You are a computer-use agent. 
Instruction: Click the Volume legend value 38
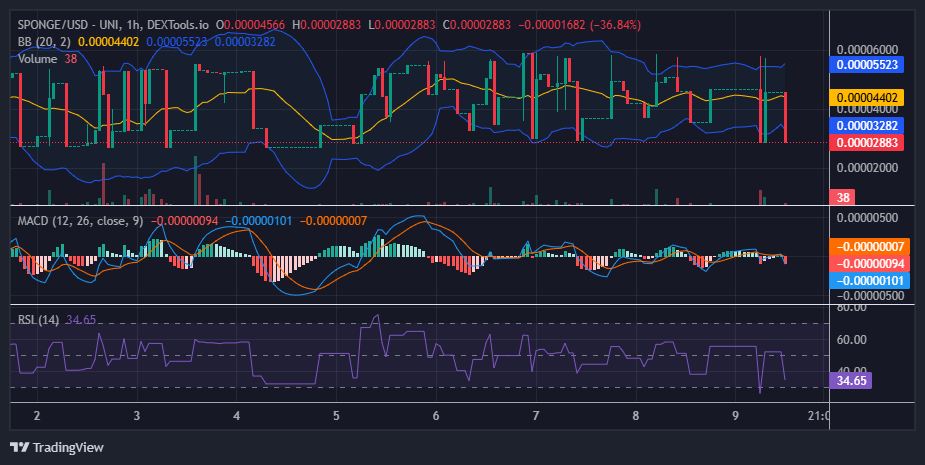point(71,59)
